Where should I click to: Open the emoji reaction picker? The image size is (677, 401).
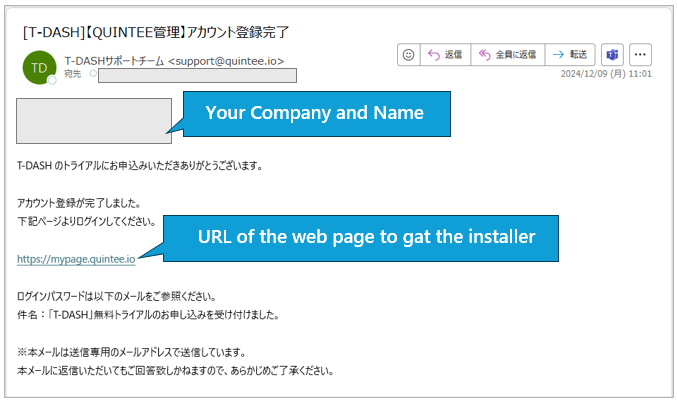(408, 54)
